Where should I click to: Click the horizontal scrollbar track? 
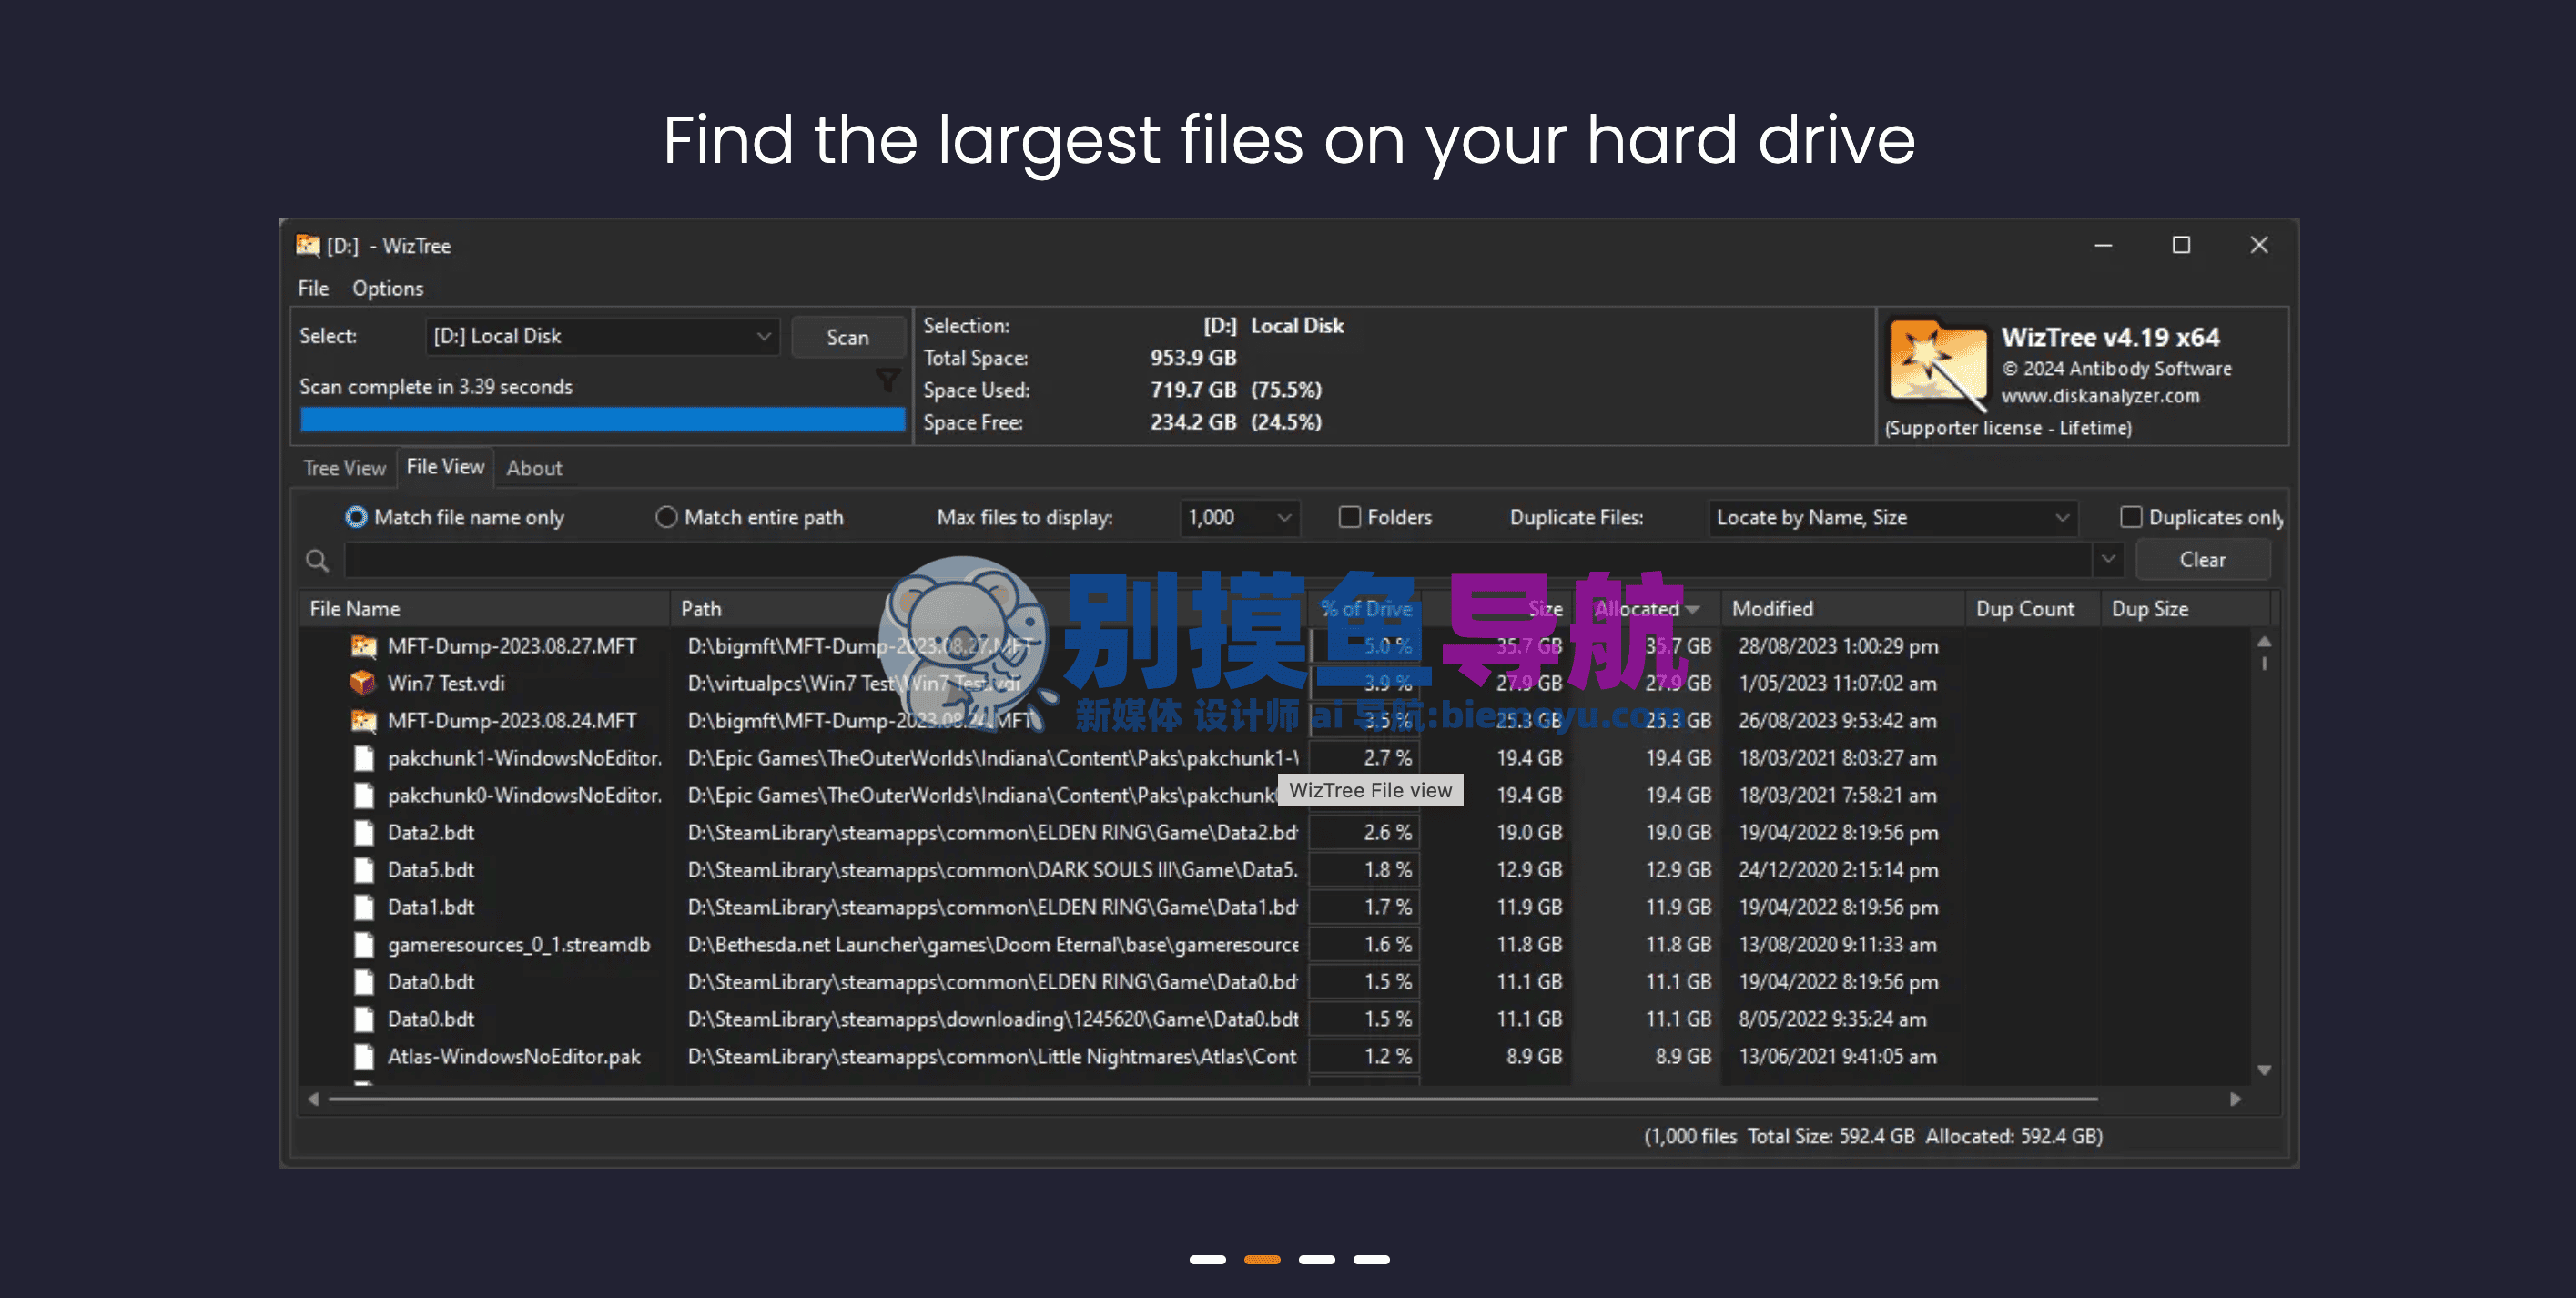[x=1212, y=1099]
